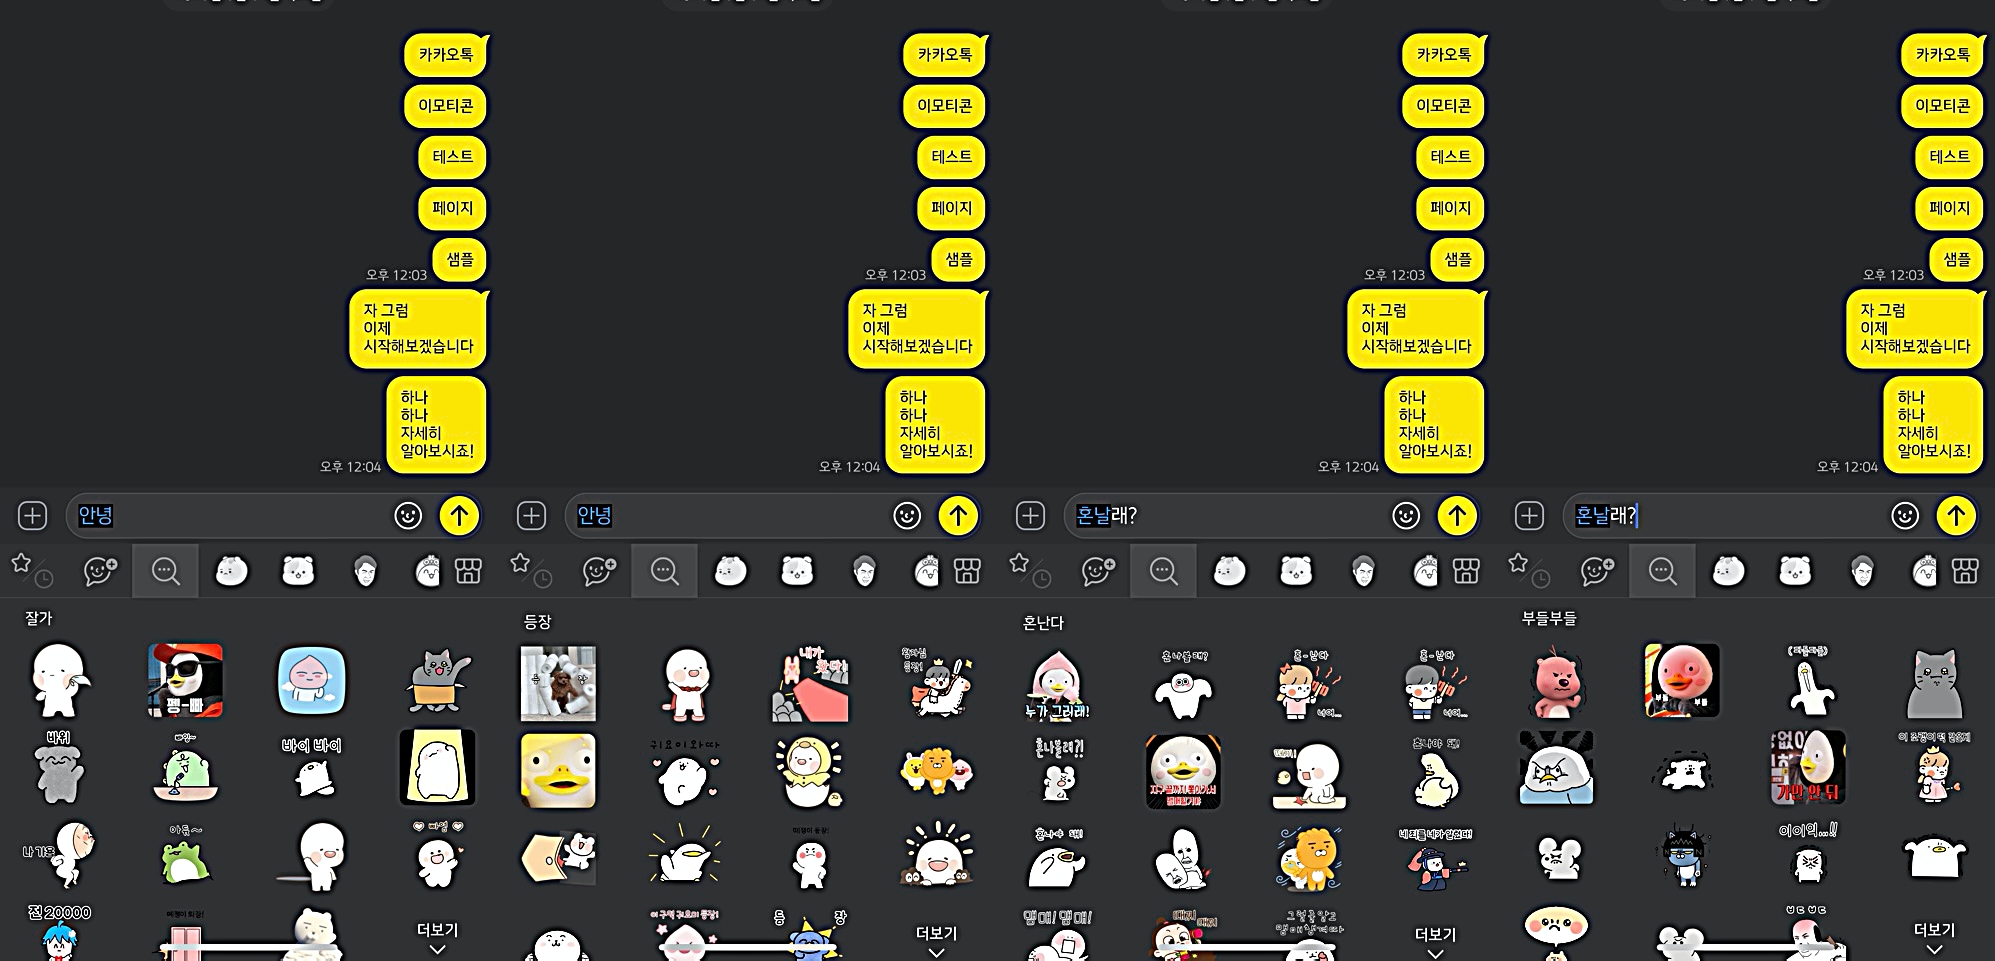This screenshot has width=1995, height=961.
Task: Select the gray cat emoticon in 부들부들 results
Action: (1935, 683)
